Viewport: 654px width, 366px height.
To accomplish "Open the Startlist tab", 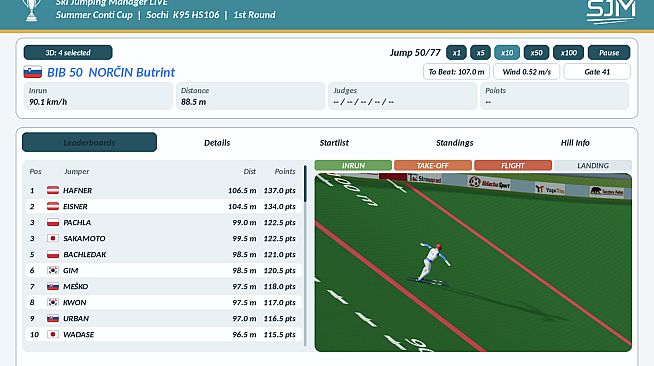I will (x=334, y=143).
